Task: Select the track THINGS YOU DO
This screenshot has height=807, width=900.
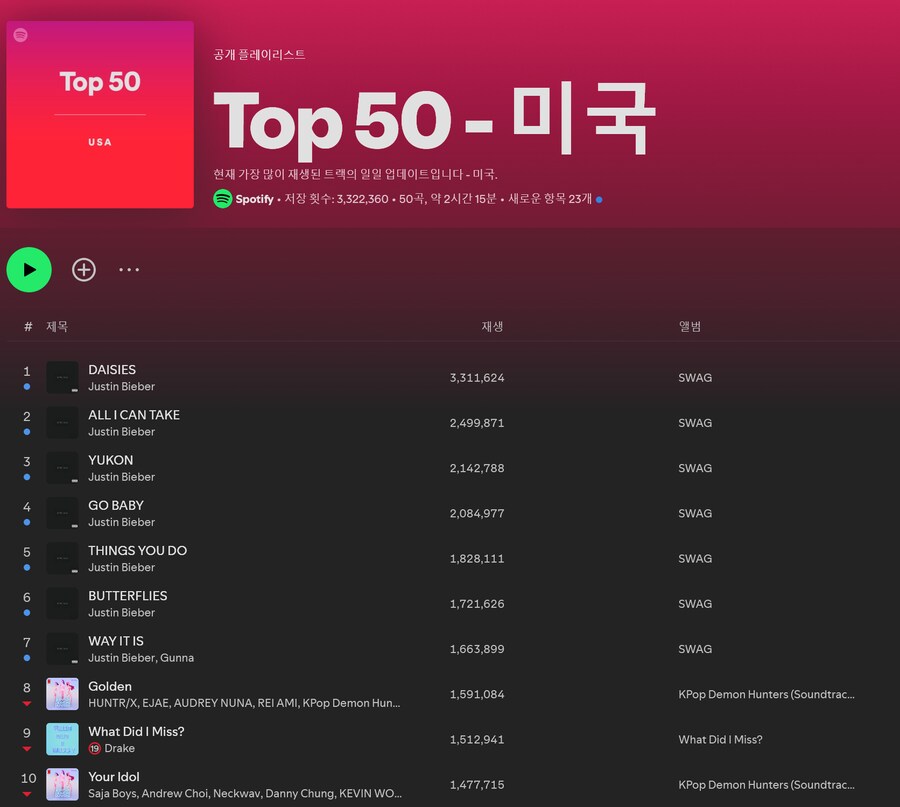Action: point(137,550)
